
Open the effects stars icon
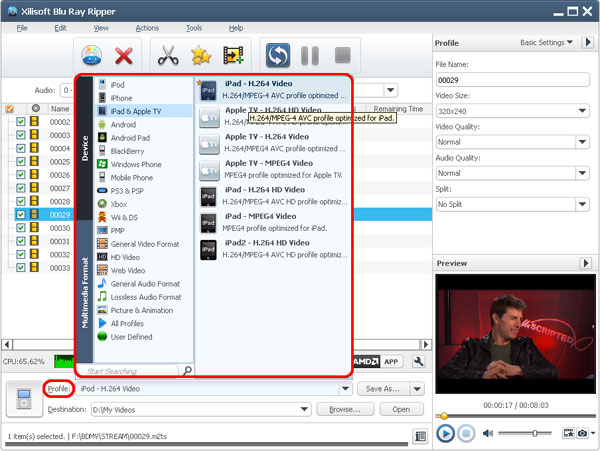tap(201, 56)
